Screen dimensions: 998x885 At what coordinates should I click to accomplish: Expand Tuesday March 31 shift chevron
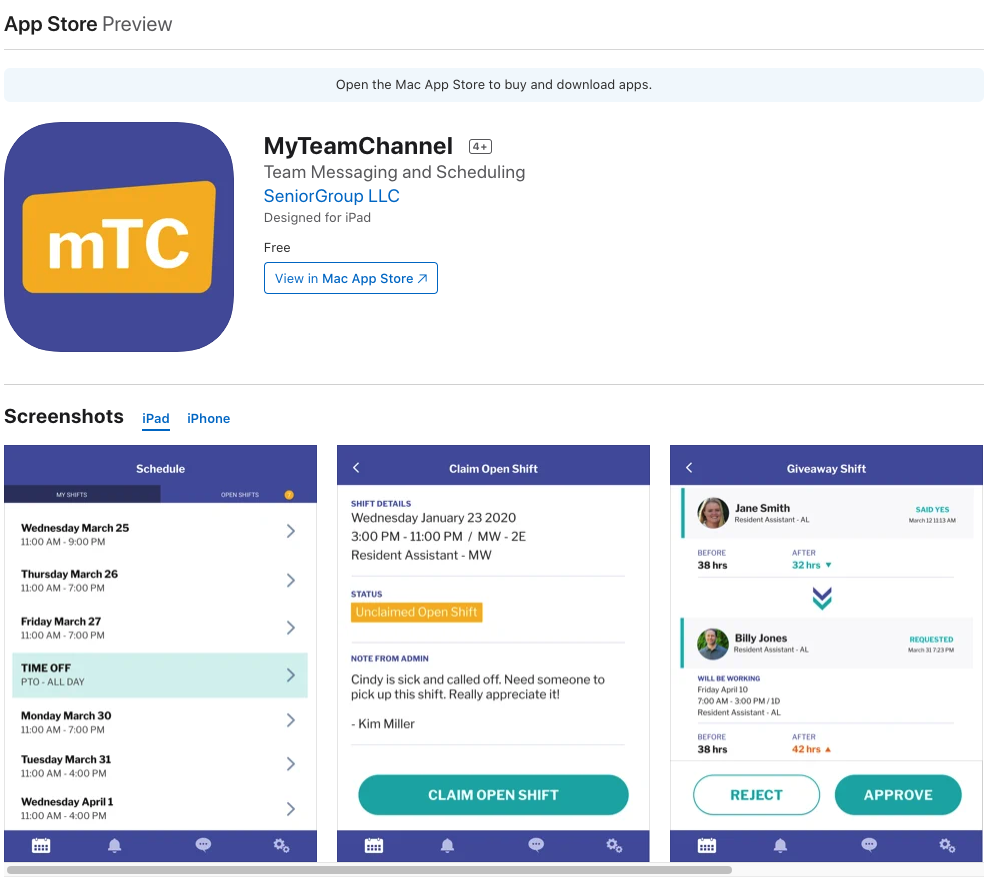tap(291, 764)
